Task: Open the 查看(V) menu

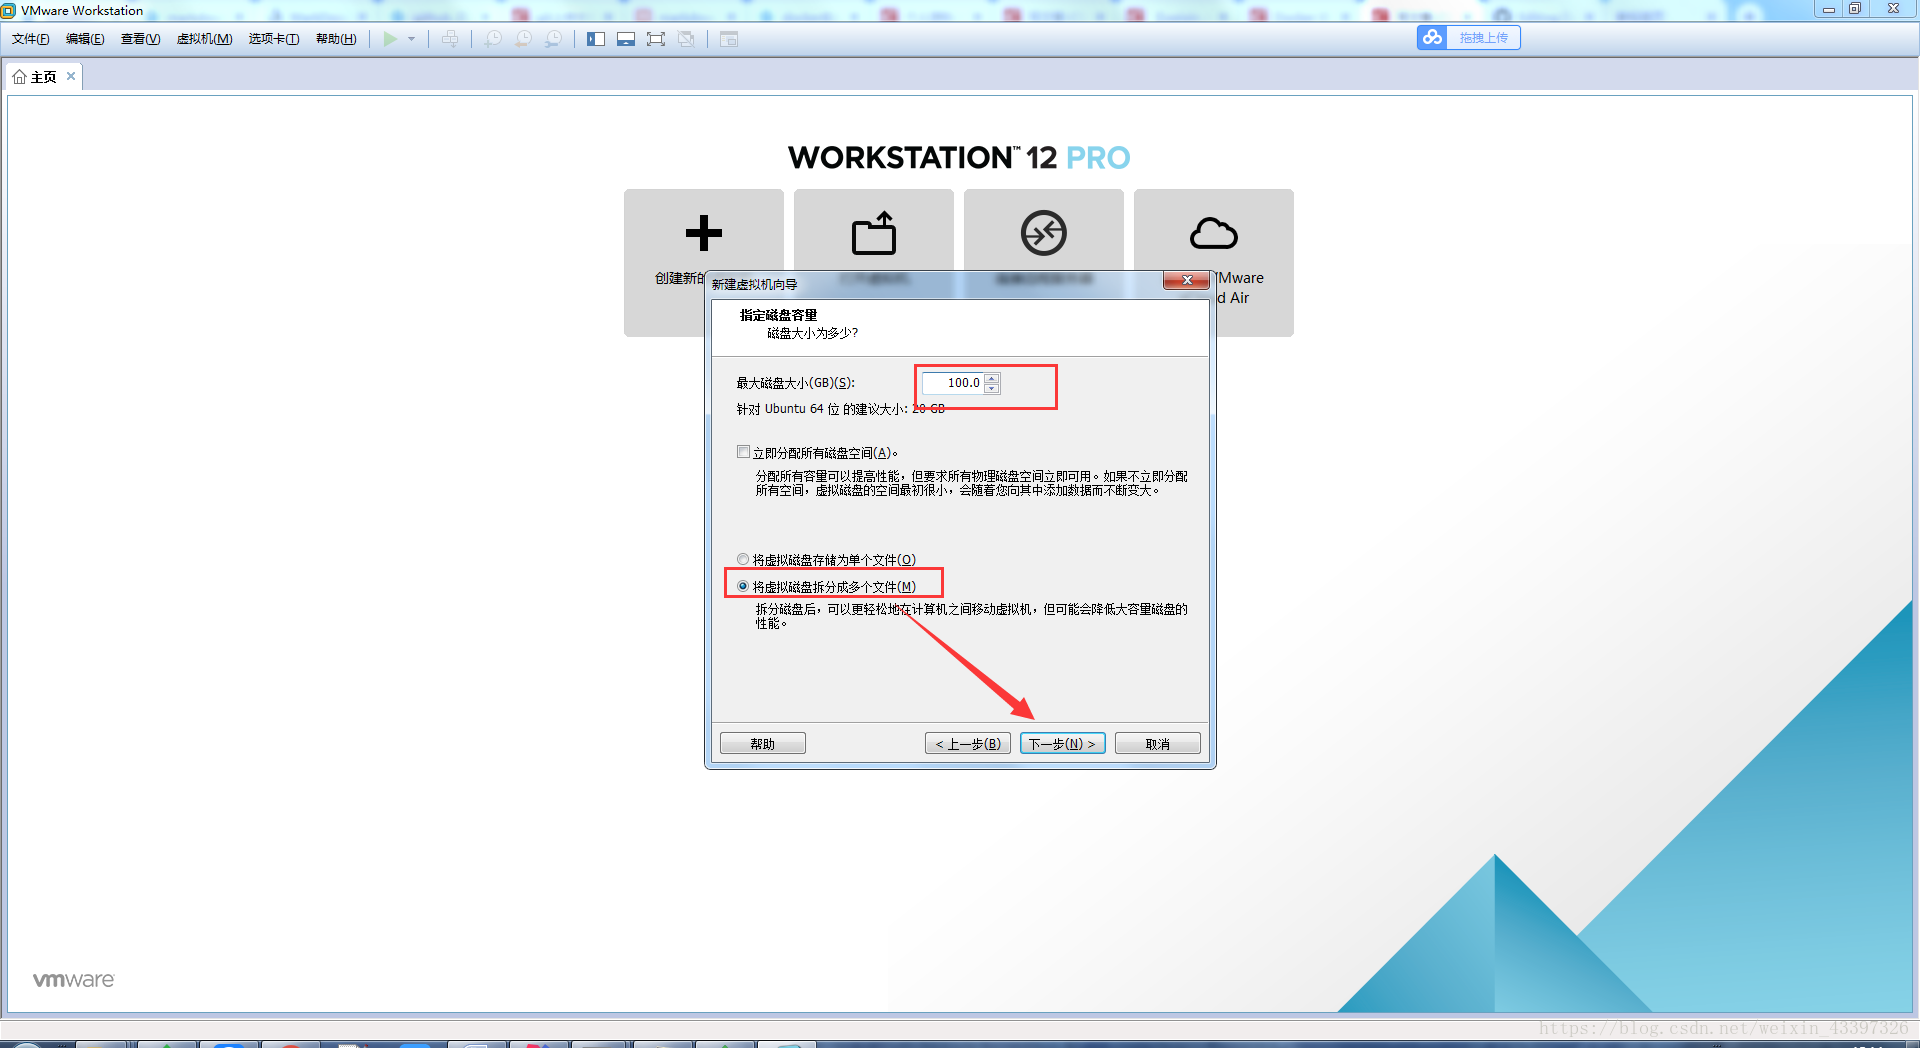Action: click(140, 39)
